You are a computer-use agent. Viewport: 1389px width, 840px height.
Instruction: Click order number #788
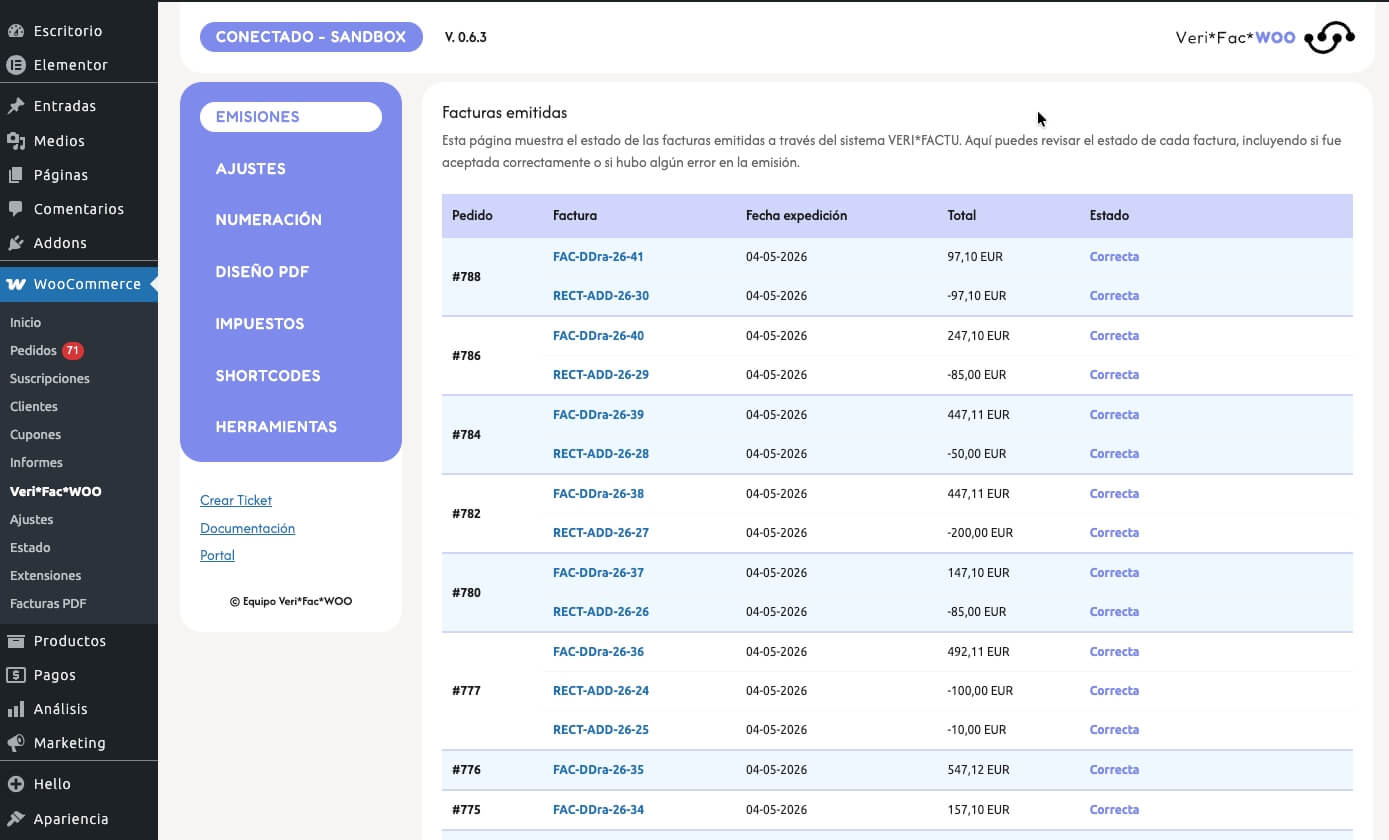pyautogui.click(x=466, y=277)
